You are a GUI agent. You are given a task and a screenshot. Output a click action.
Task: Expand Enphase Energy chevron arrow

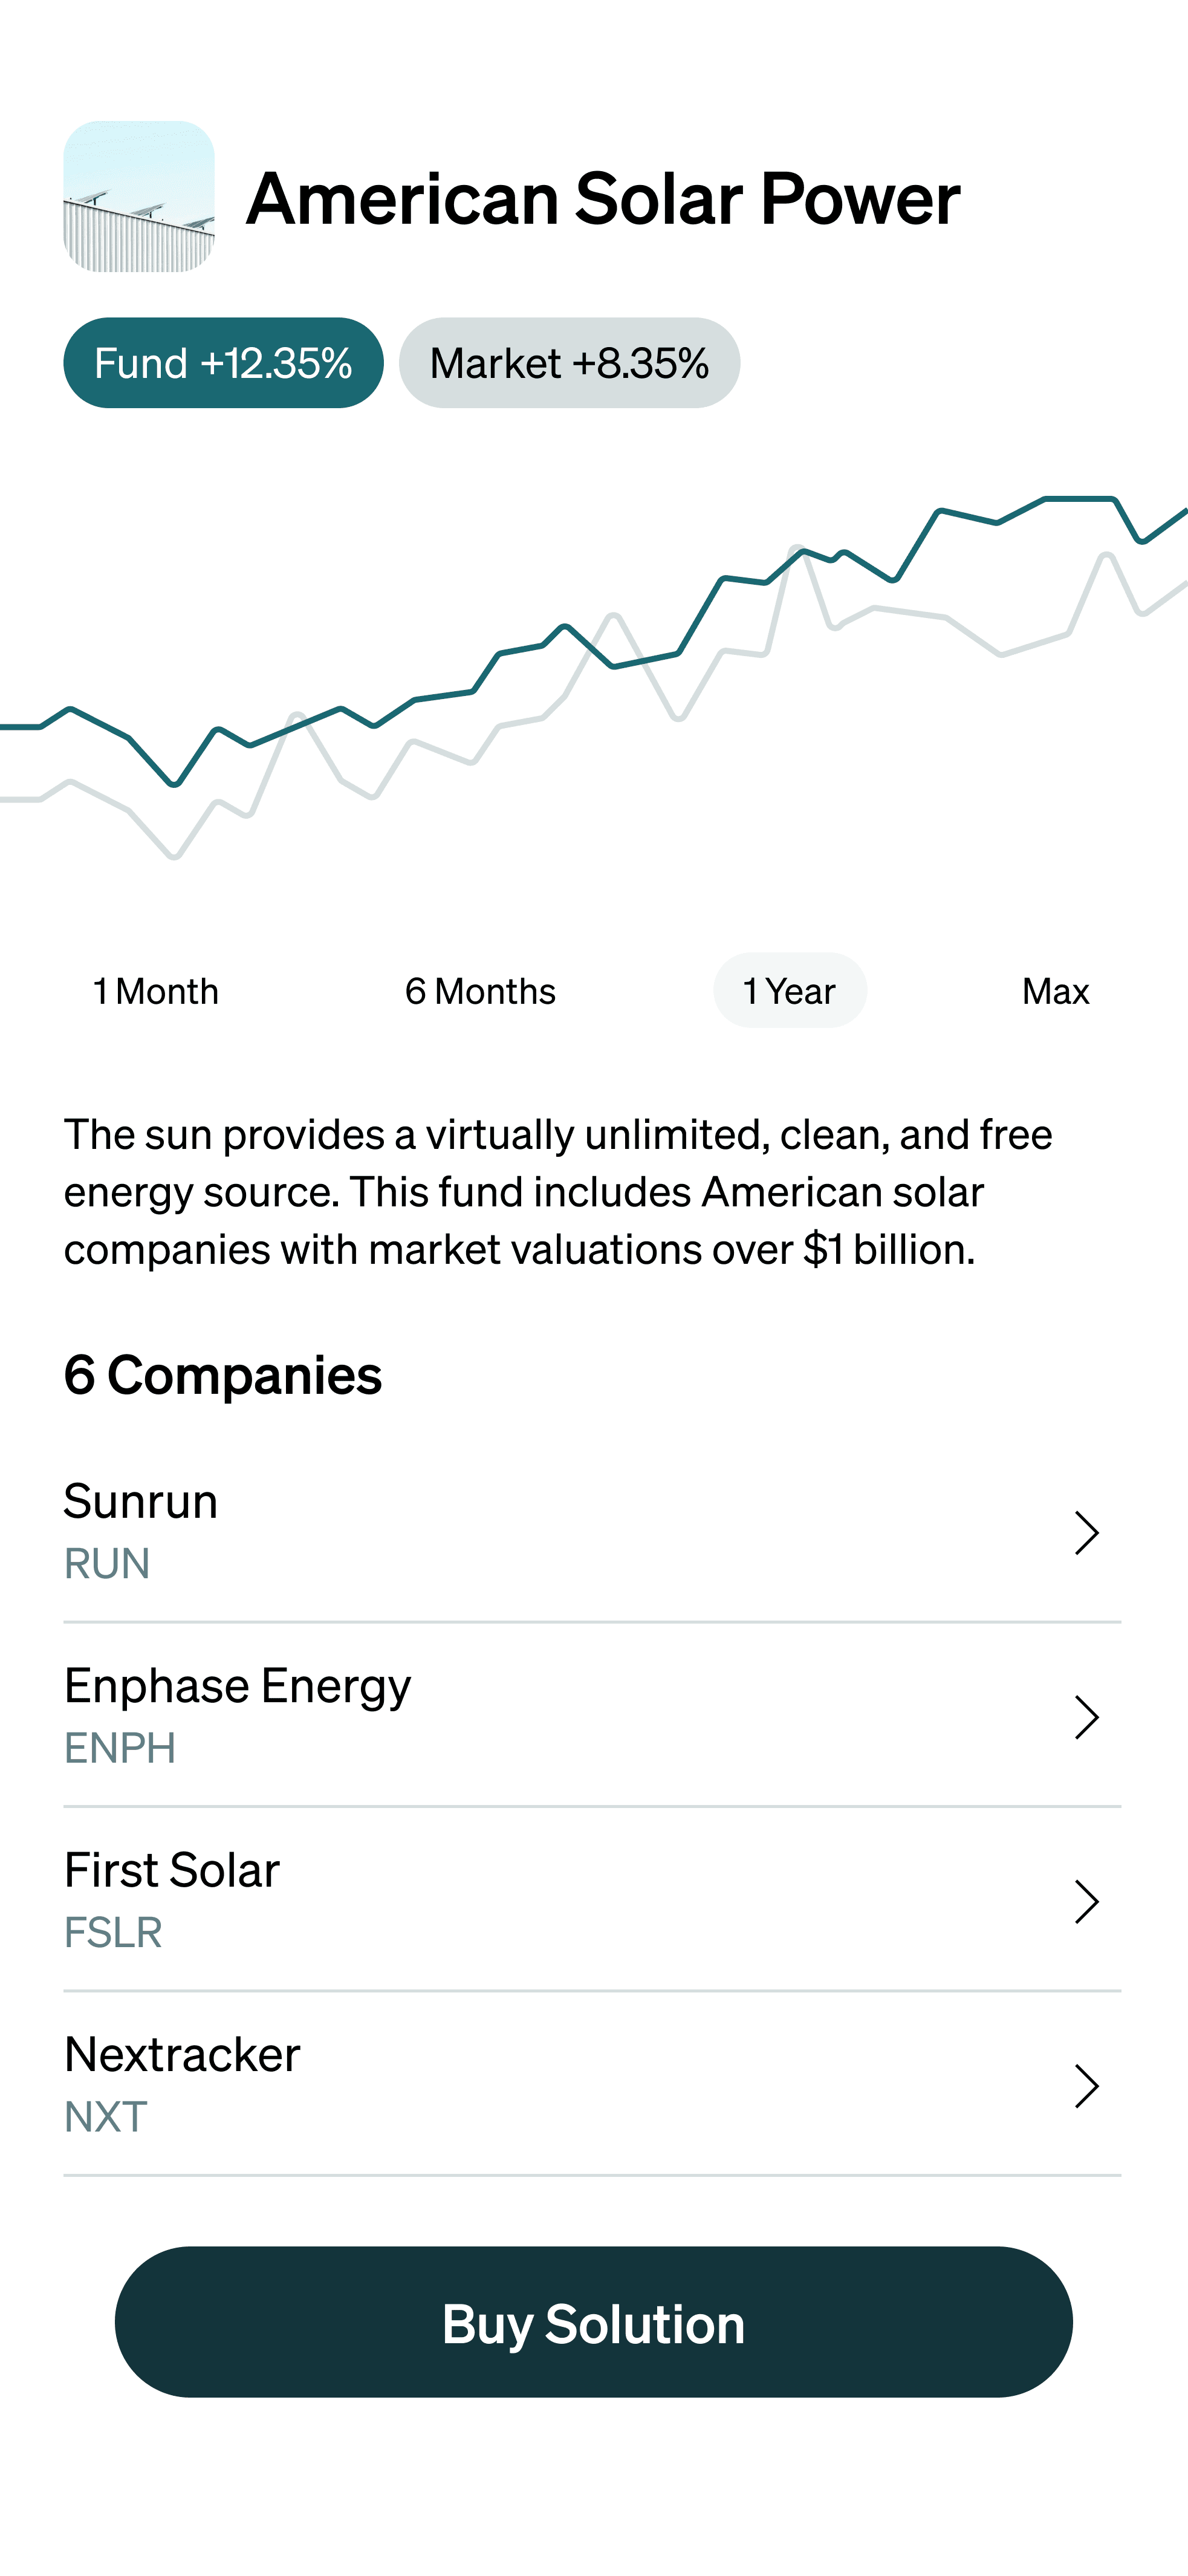click(1086, 1717)
